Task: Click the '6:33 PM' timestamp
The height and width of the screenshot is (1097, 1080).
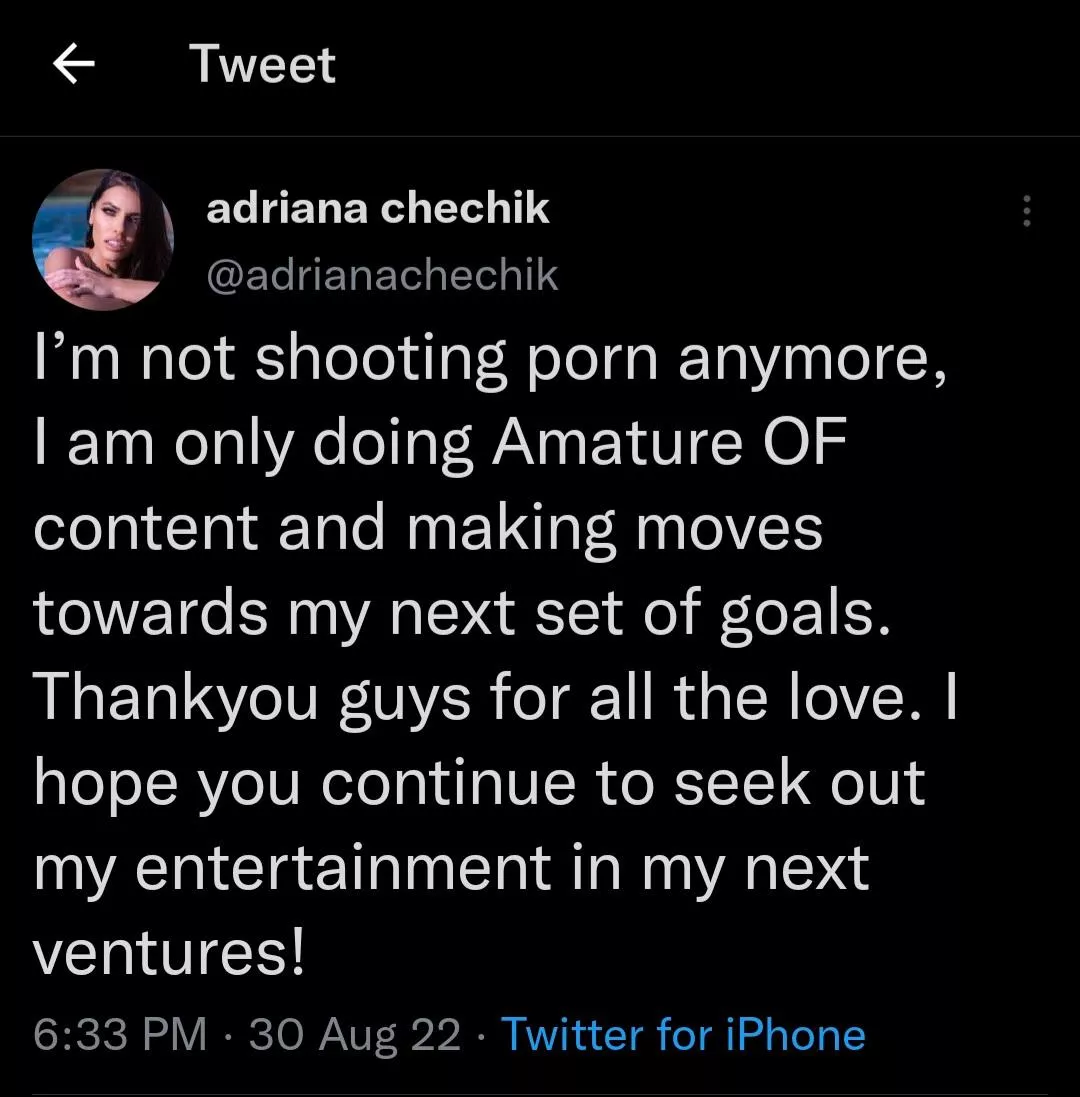Action: [121, 1033]
